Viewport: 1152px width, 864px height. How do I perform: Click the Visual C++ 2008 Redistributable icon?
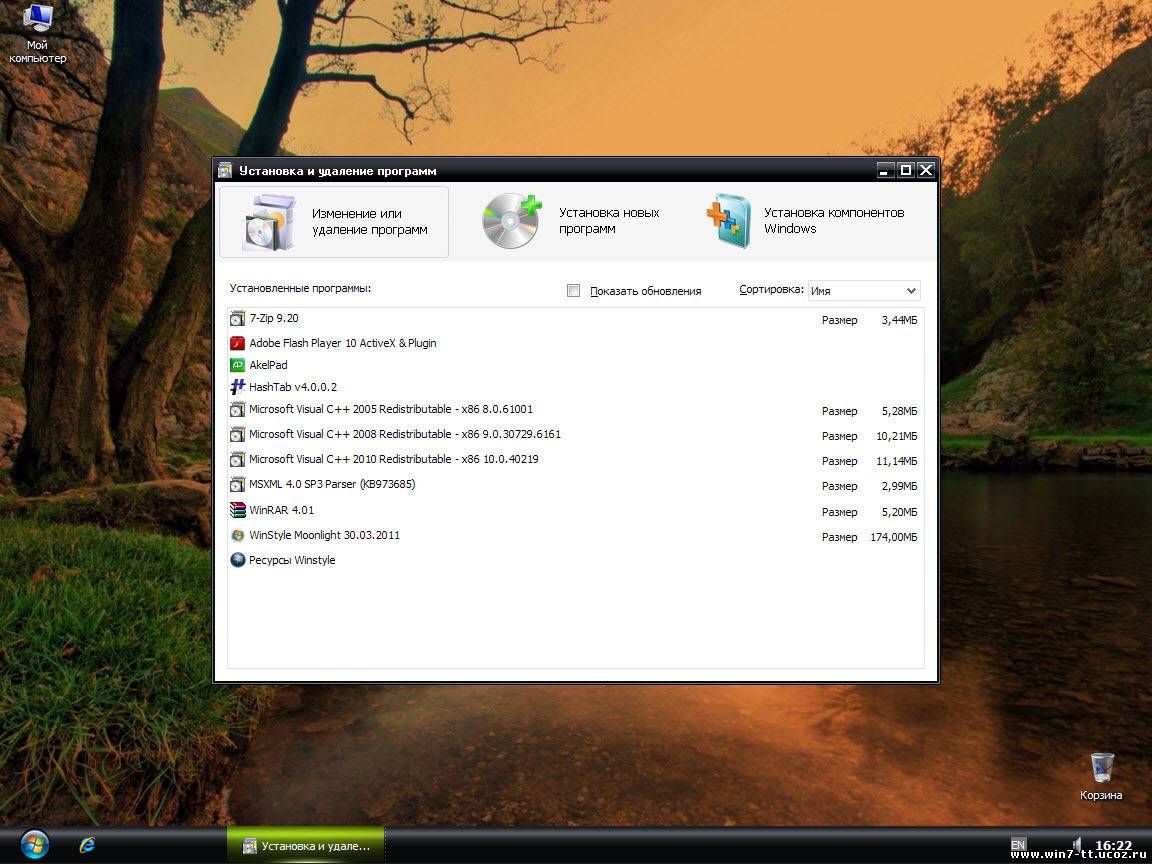point(237,434)
